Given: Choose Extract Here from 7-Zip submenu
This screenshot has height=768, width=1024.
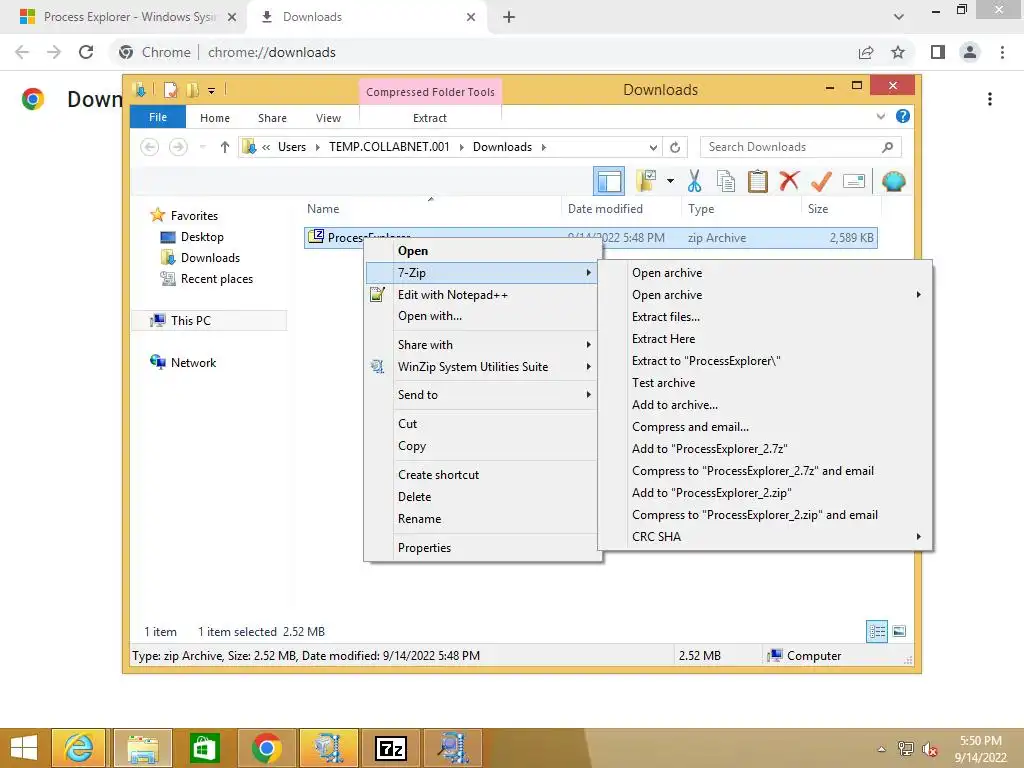Looking at the screenshot, I should tap(663, 338).
